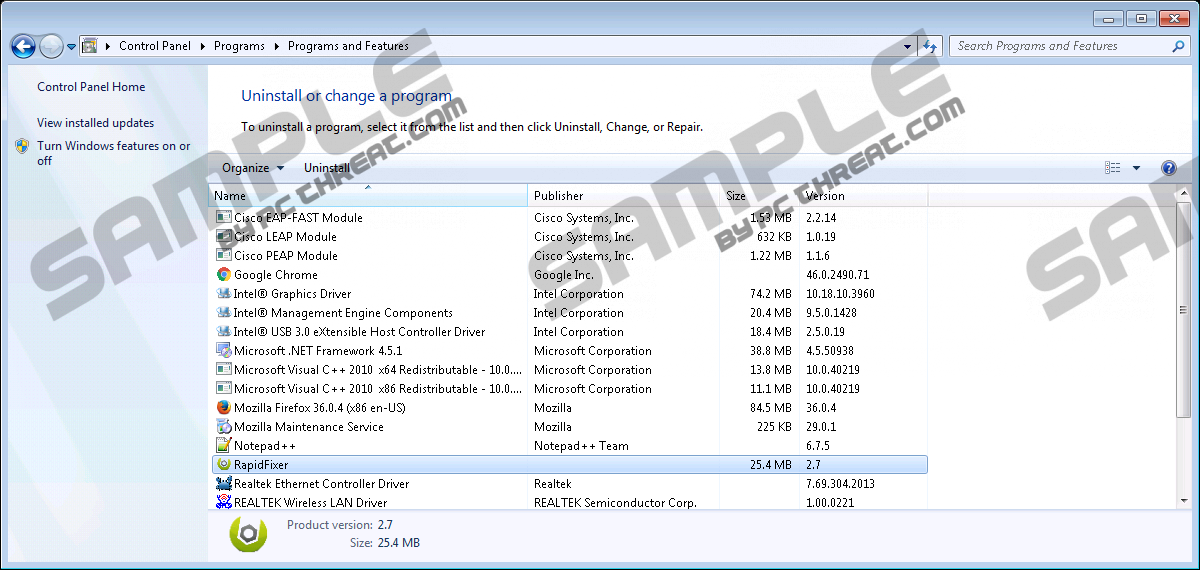Viewport: 1200px width, 570px height.
Task: Click the Search Programs and Features box
Action: pyautogui.click(x=1060, y=46)
